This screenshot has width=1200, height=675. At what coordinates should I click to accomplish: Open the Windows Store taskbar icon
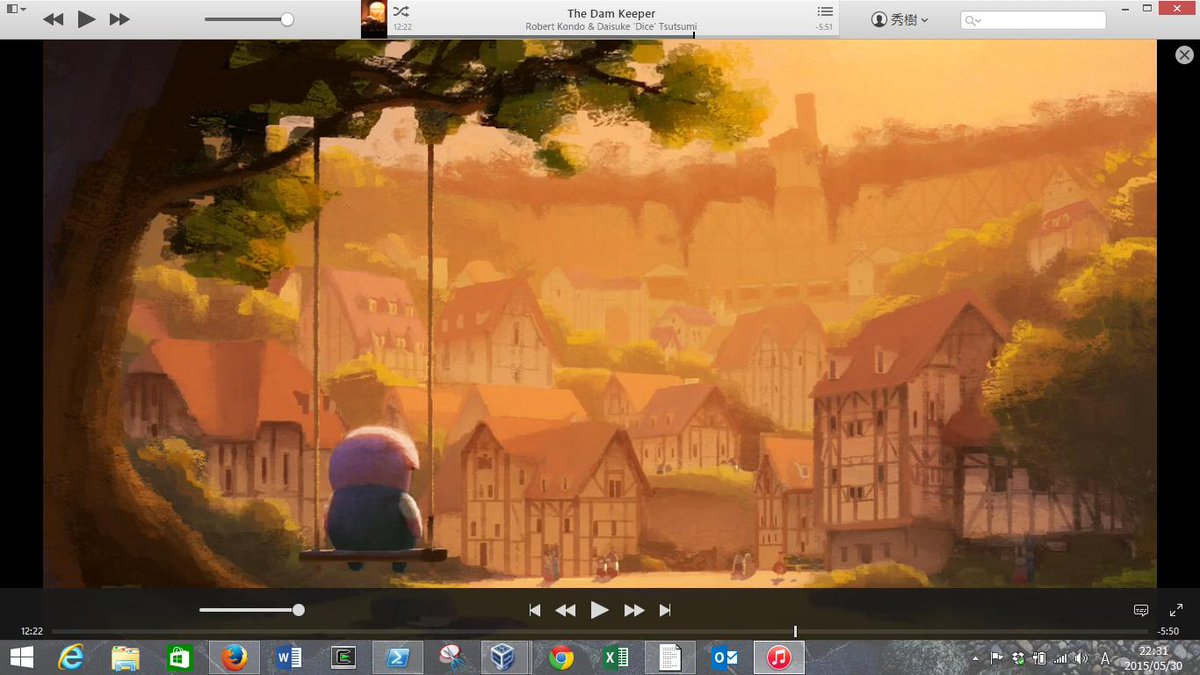[179, 657]
